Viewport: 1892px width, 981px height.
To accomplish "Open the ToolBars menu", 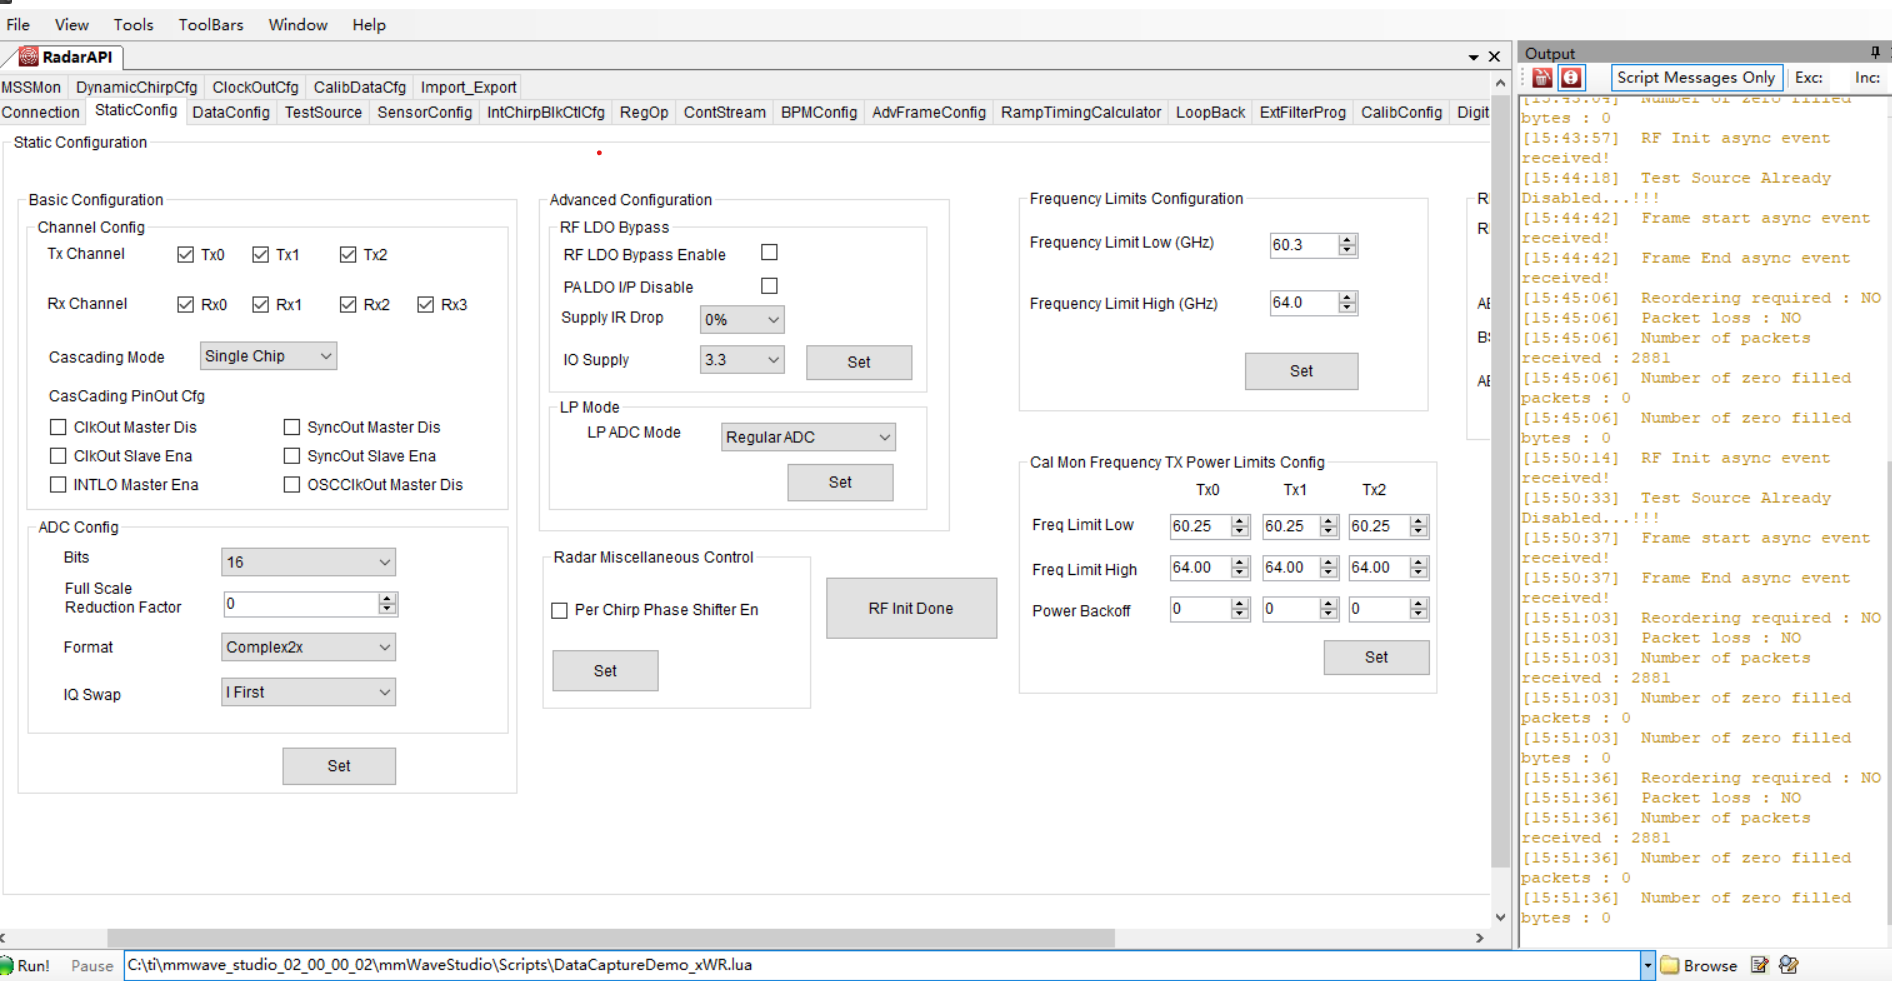I will pyautogui.click(x=211, y=24).
